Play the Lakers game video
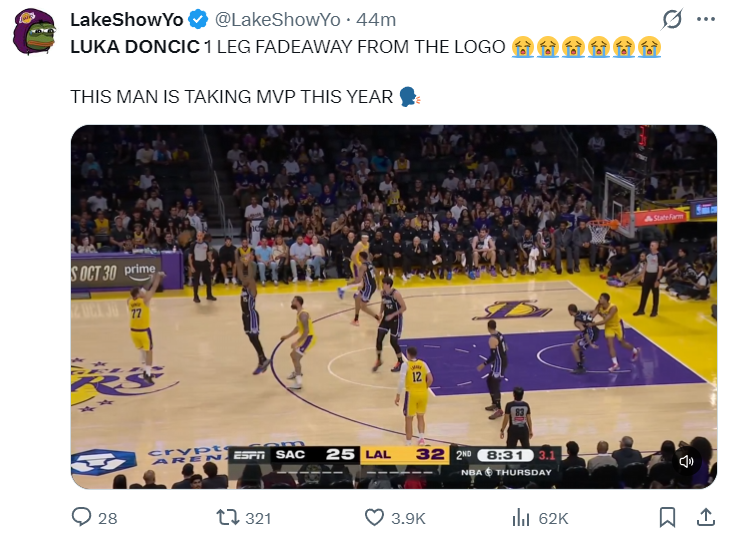This screenshot has width=732, height=537. (x=394, y=307)
